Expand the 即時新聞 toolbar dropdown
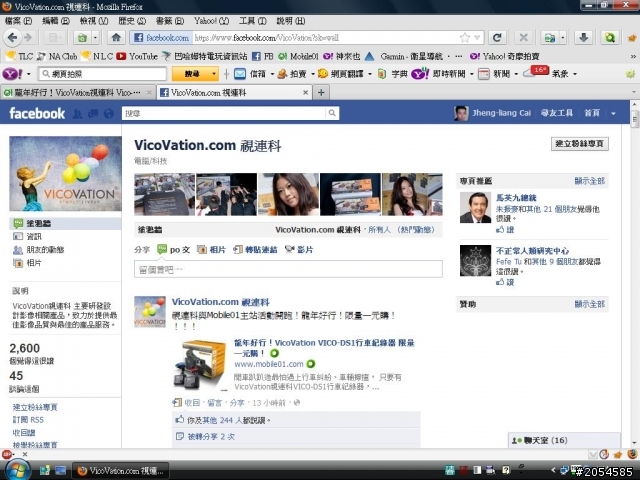640x480 pixels. [x=472, y=74]
